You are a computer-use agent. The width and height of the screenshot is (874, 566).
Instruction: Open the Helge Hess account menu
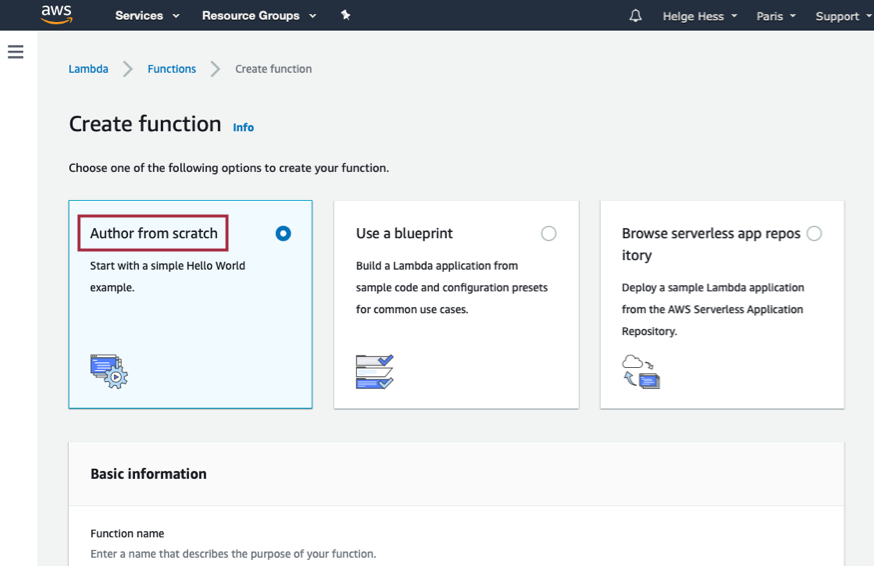[x=700, y=16]
